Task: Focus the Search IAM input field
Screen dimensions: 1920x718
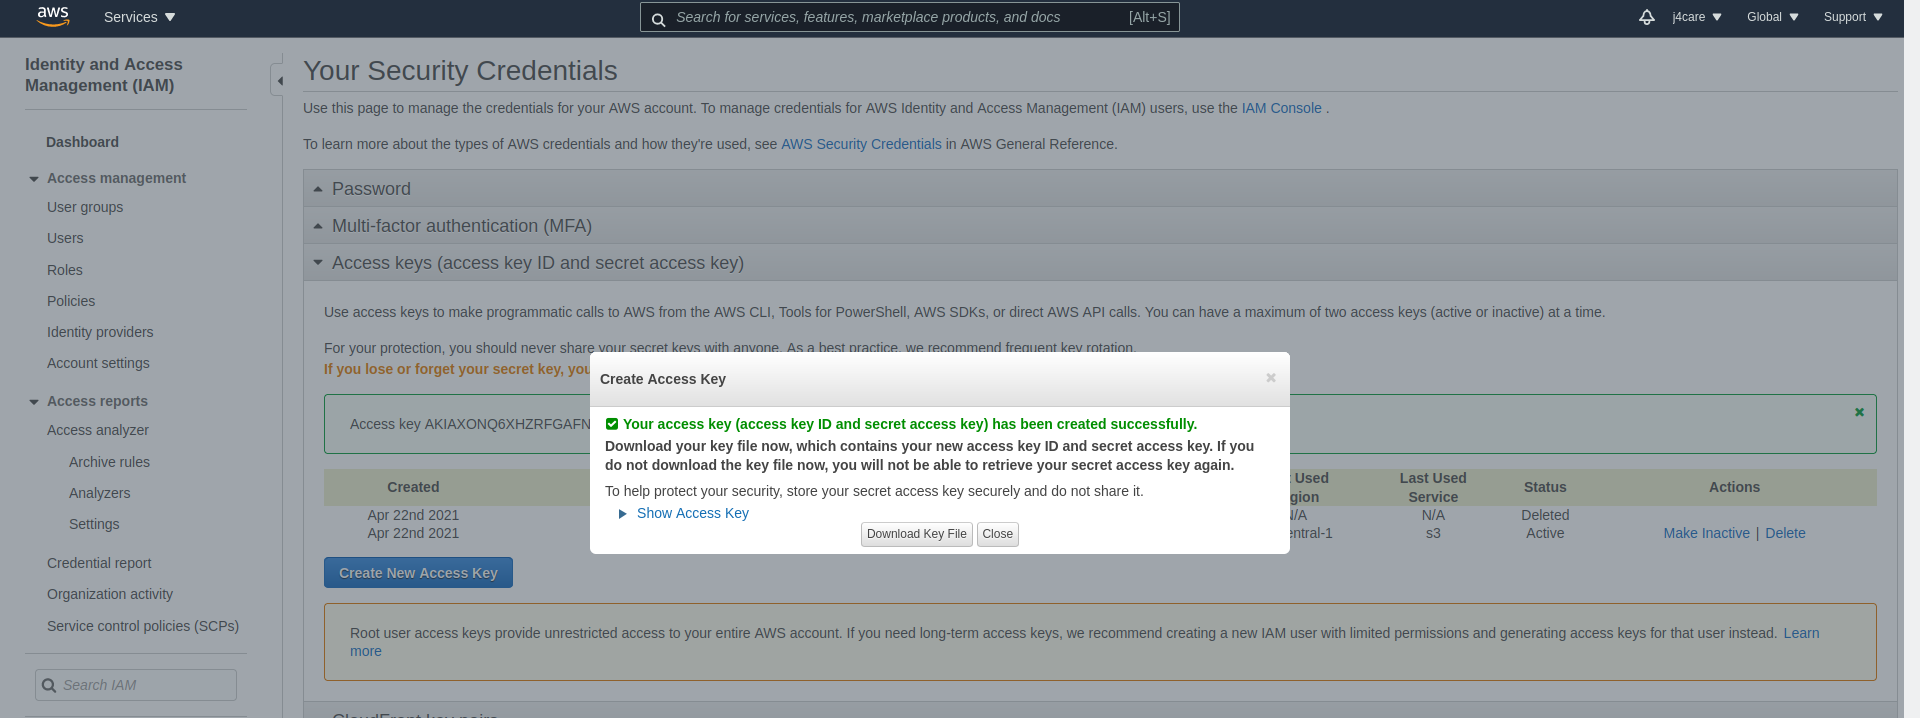Action: pyautogui.click(x=136, y=685)
